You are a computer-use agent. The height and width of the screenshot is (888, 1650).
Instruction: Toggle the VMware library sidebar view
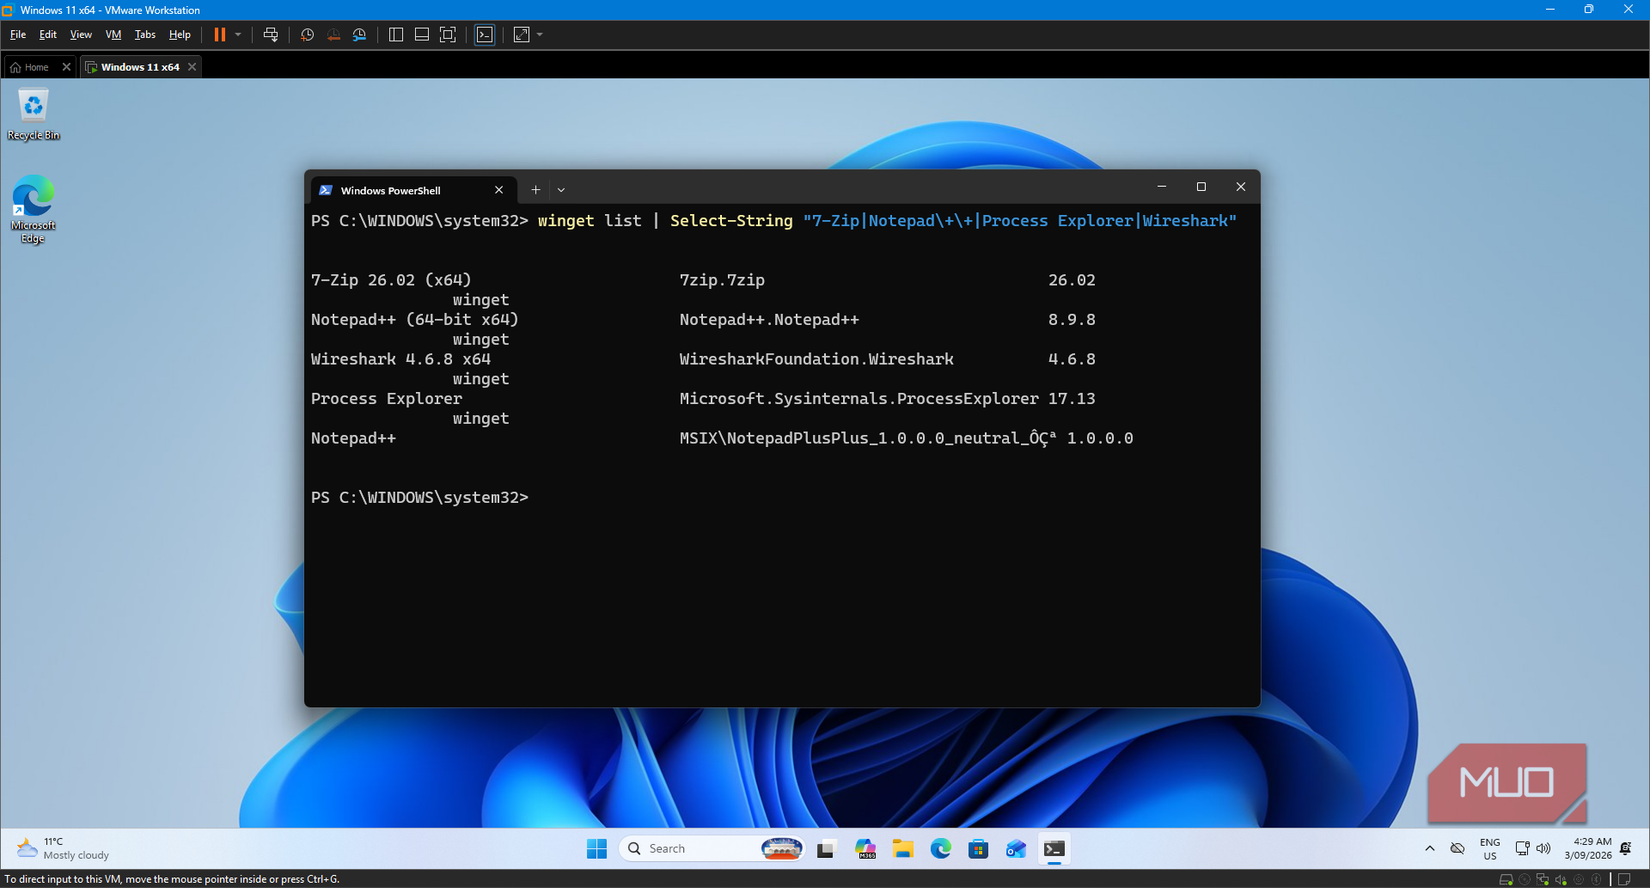(x=396, y=35)
